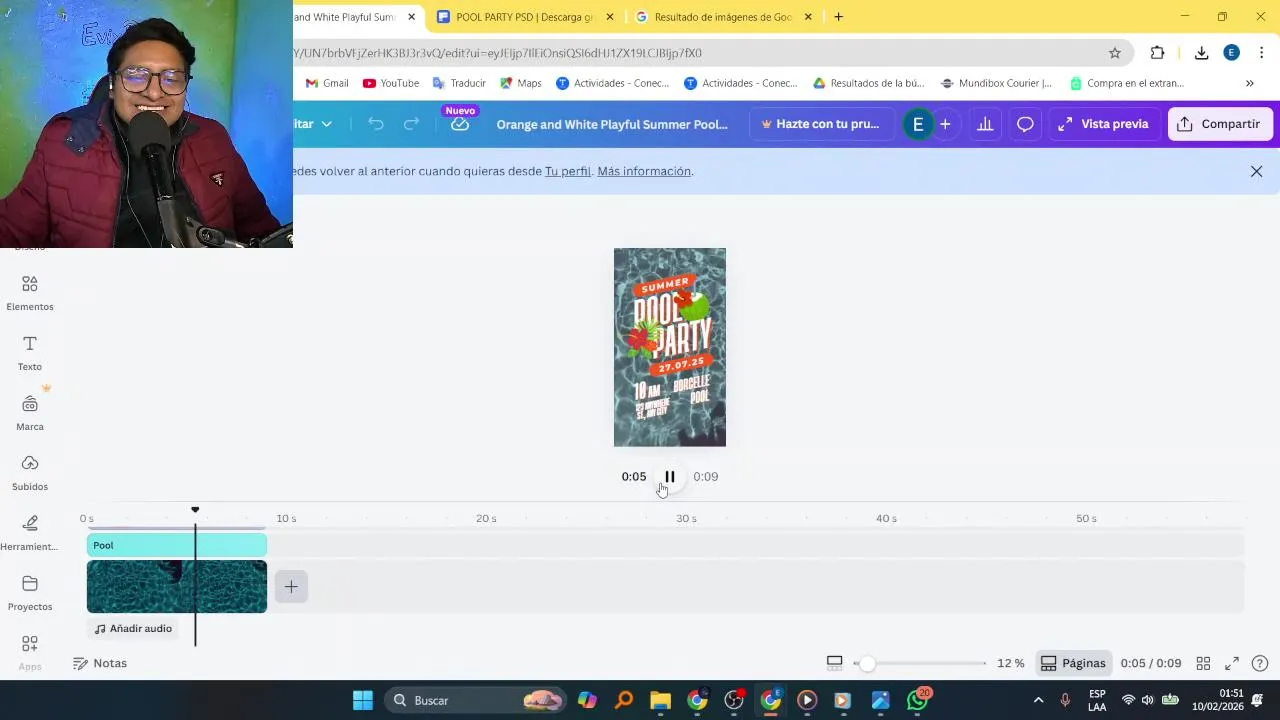Open the Chrome downloads icon
Image resolution: width=1280 pixels, height=720 pixels.
(x=1201, y=53)
